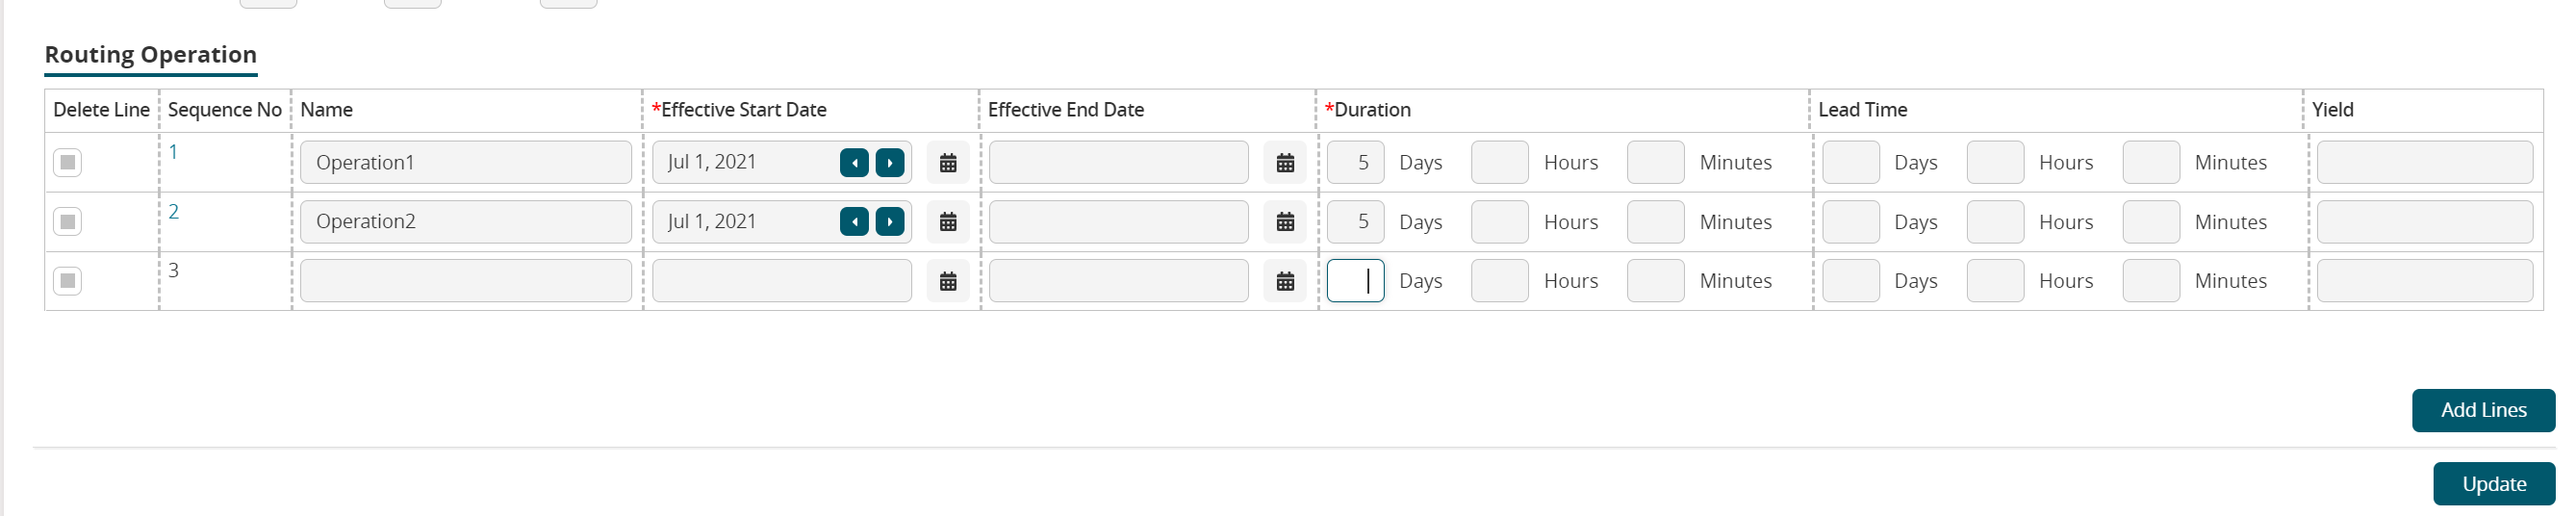Check delete line box for Operation1
The image size is (2576, 516).
tap(67, 162)
